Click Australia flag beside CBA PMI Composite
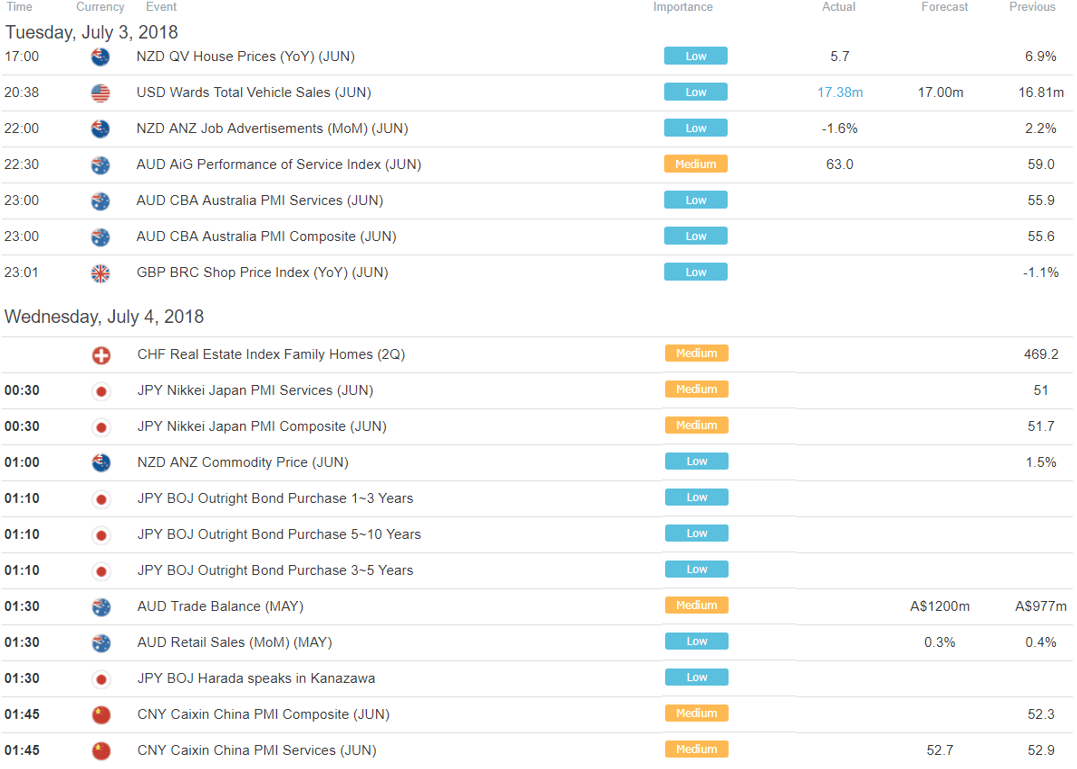1077x769 pixels. coord(100,237)
